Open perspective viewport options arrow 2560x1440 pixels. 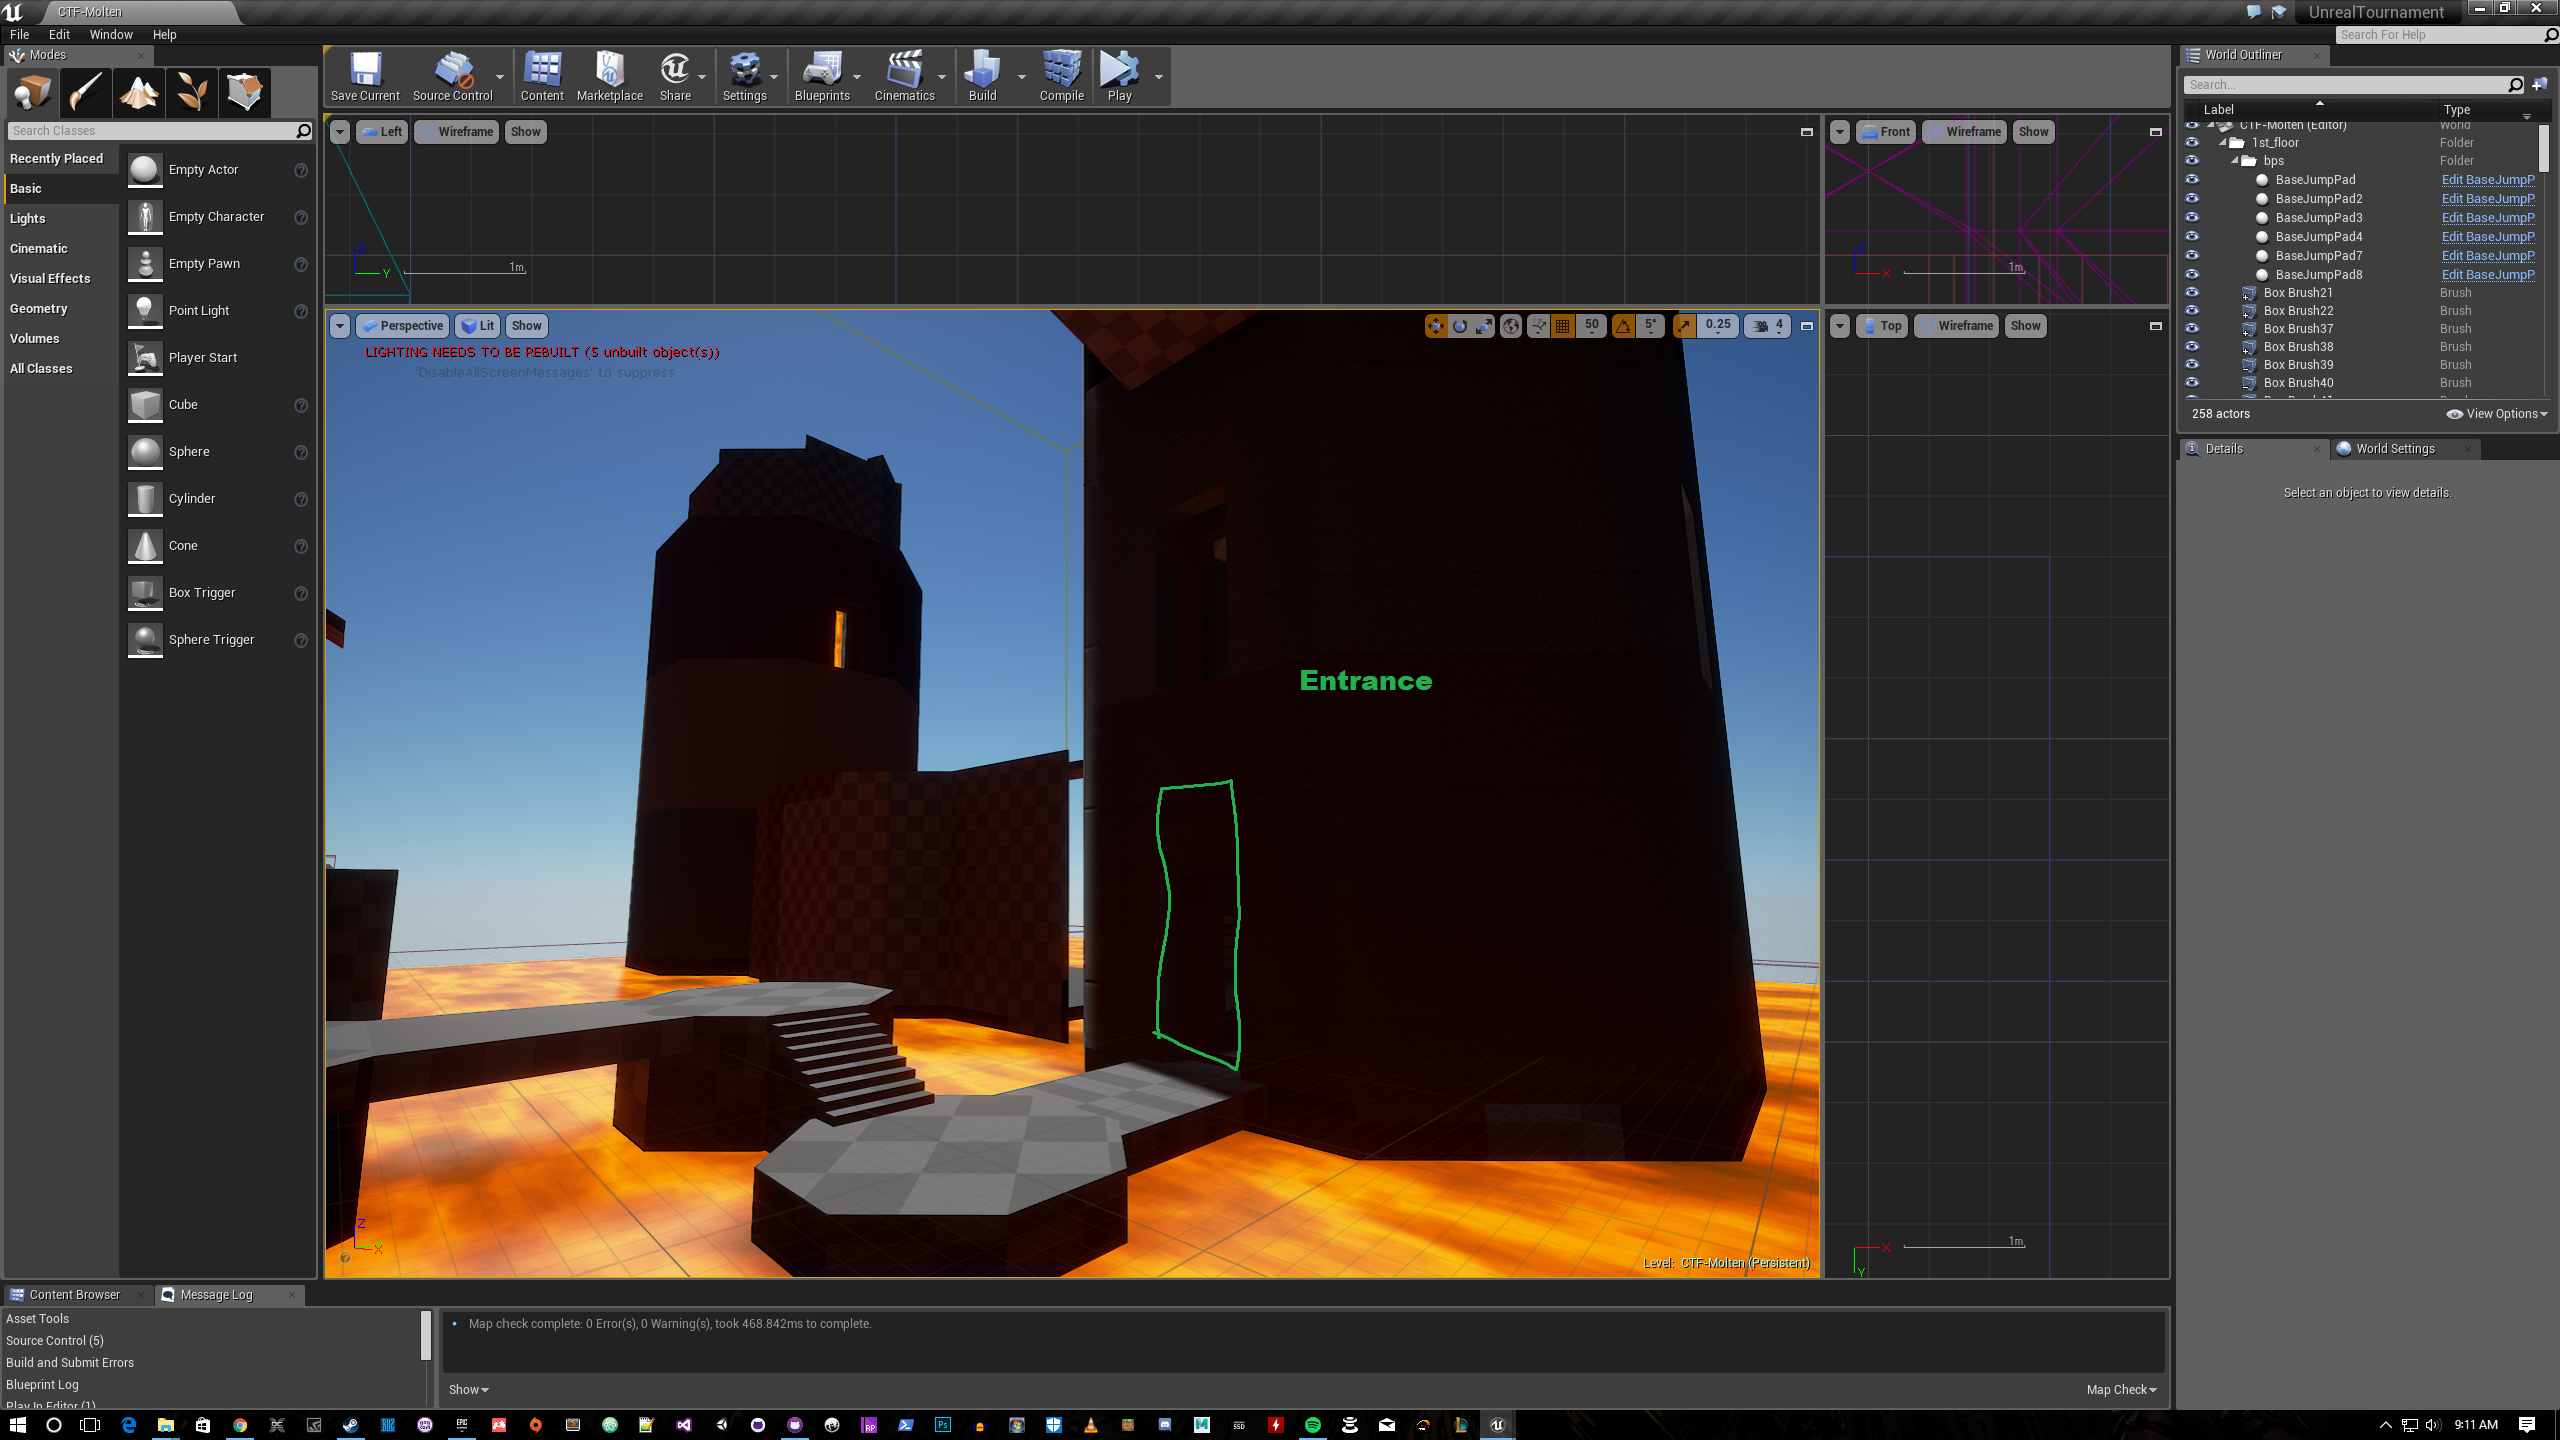point(340,326)
